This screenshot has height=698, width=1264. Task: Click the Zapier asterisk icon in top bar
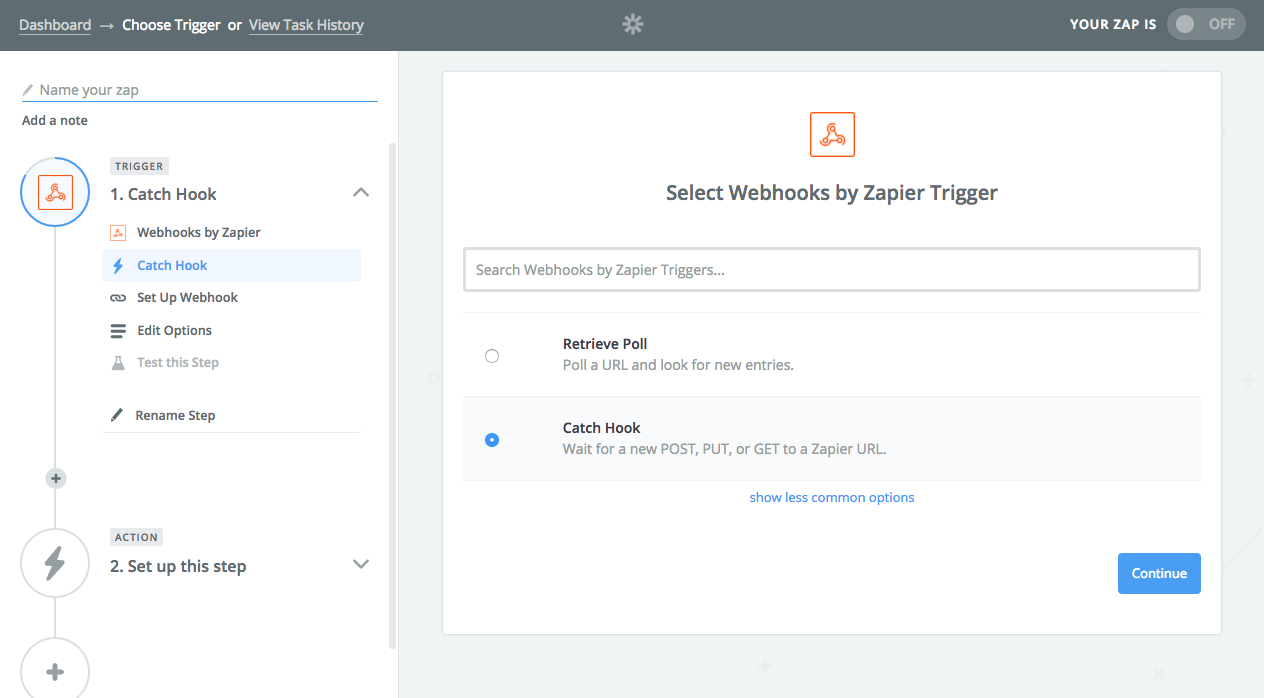click(x=632, y=23)
